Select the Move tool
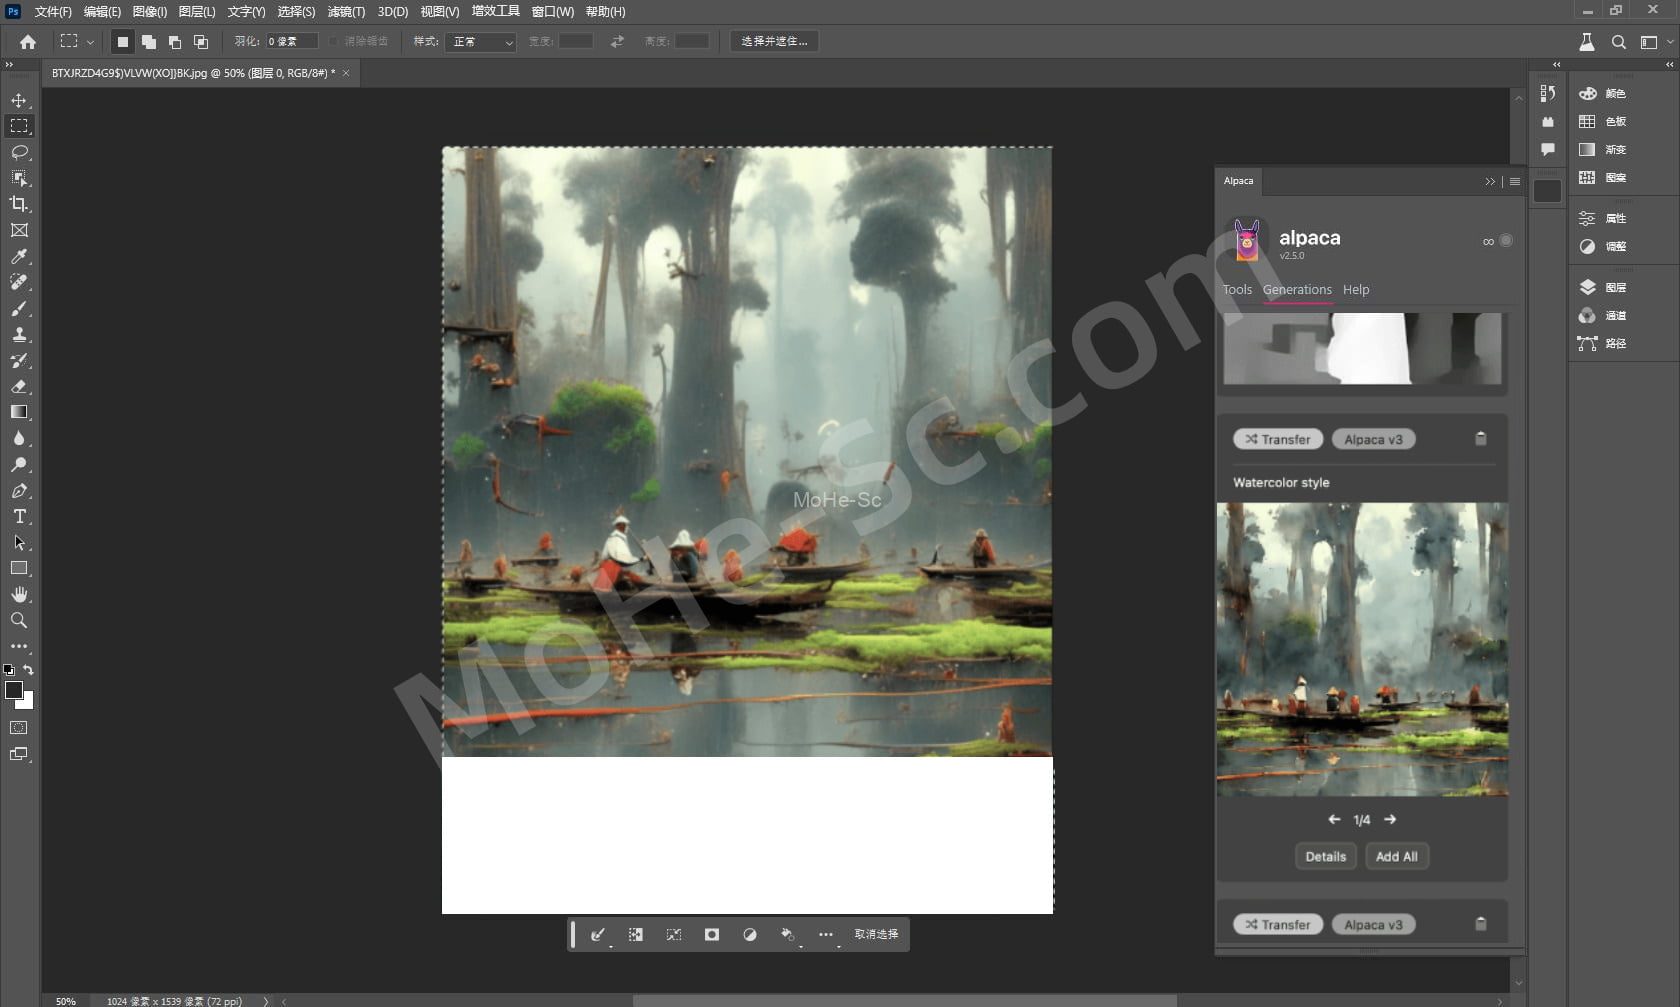 coord(19,100)
